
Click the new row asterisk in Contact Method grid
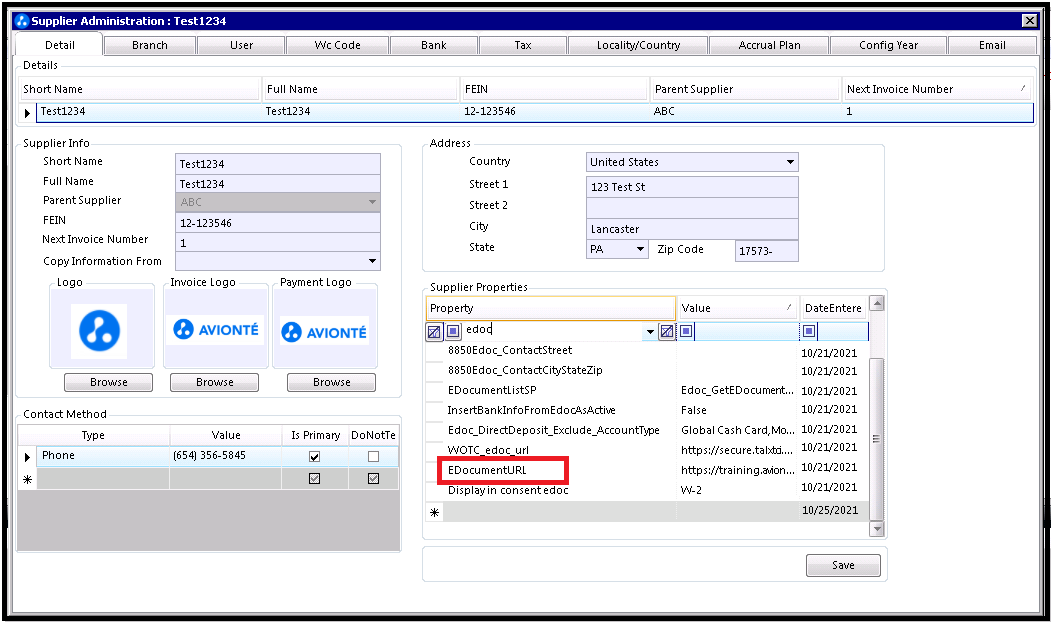click(27, 479)
